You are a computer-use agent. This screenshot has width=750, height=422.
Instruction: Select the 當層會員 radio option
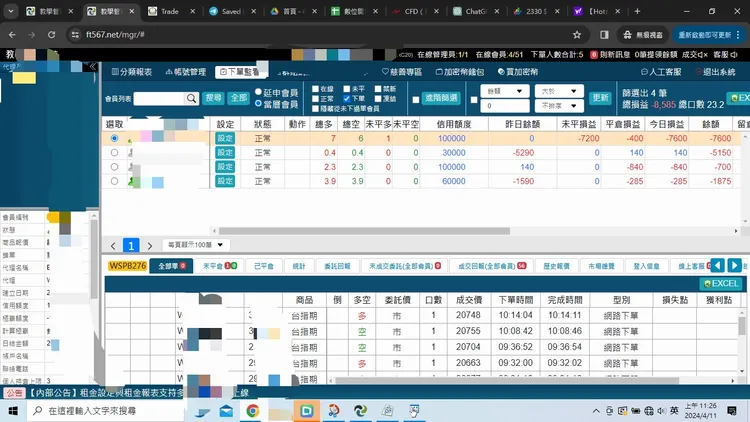tap(258, 103)
